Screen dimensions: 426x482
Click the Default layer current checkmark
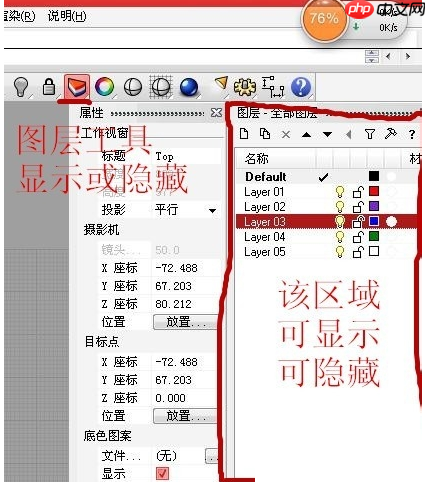pos(323,177)
